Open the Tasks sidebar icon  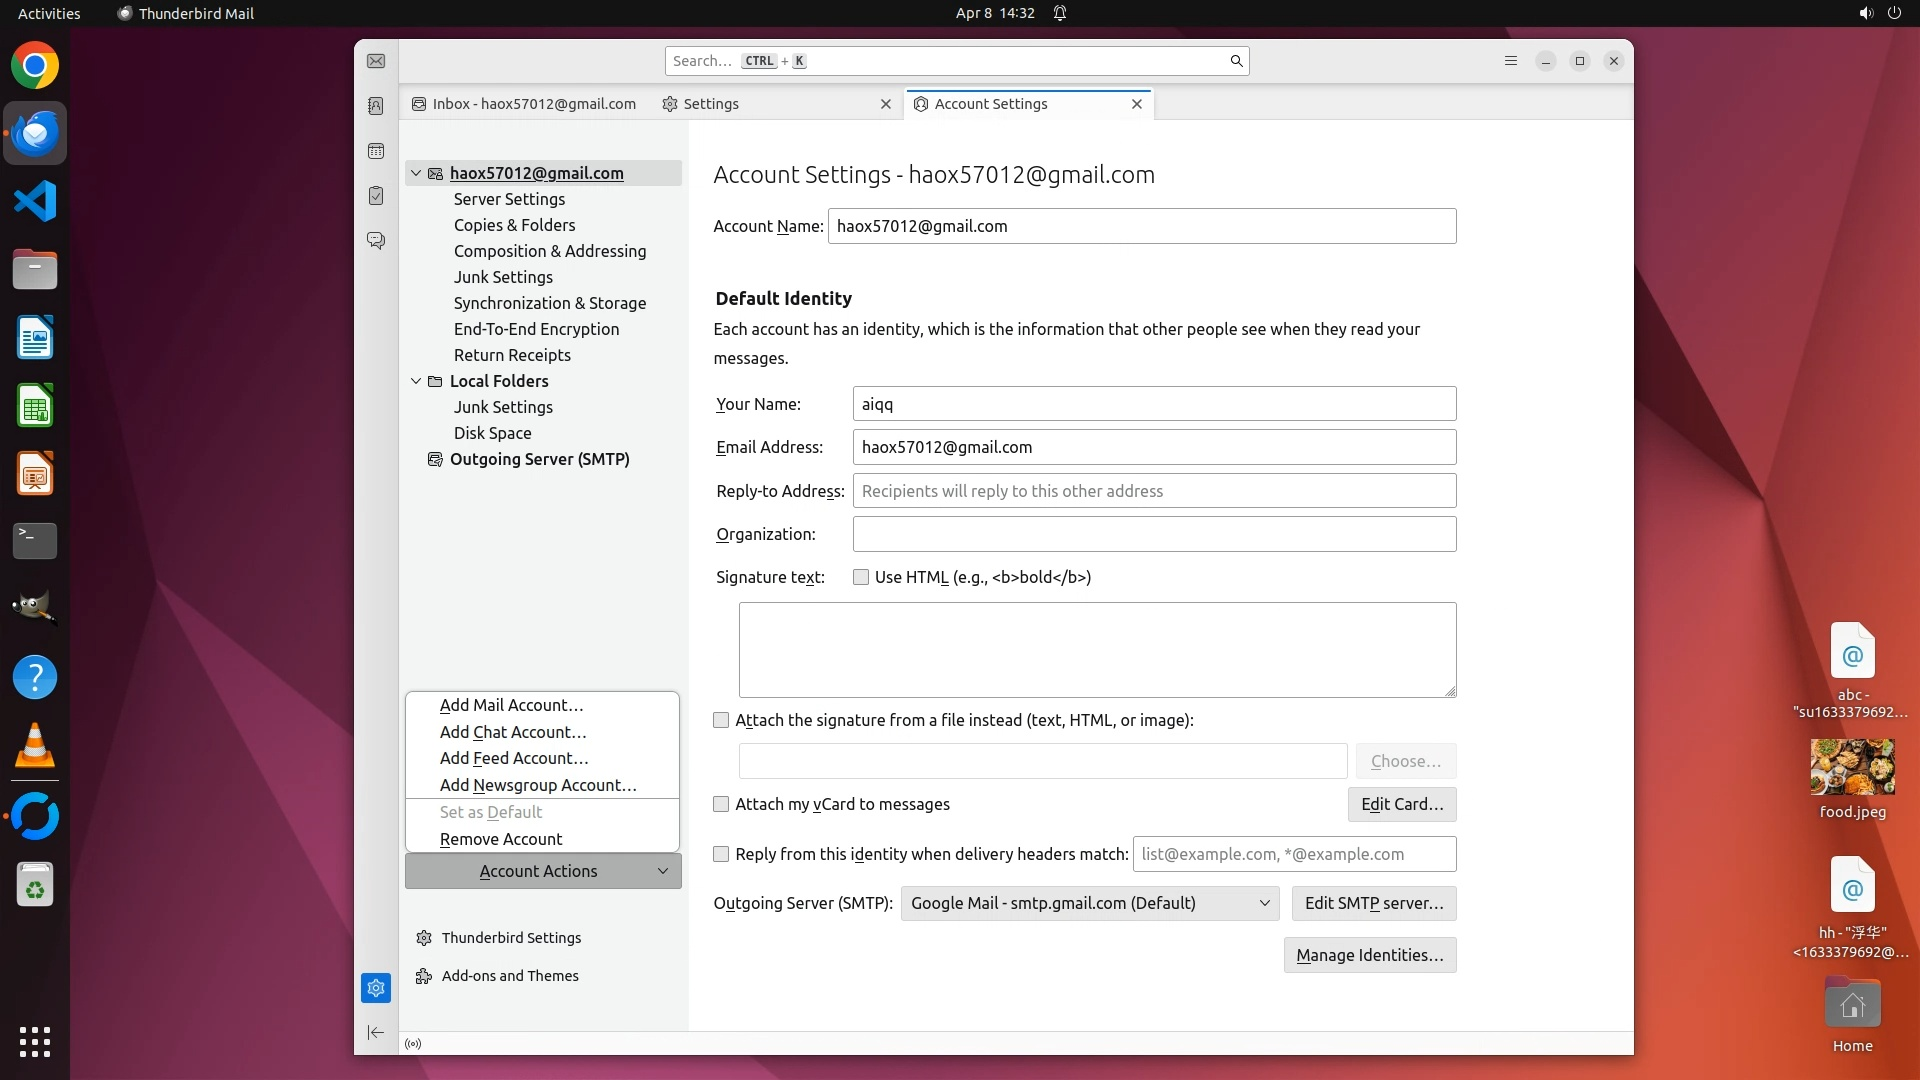point(376,196)
